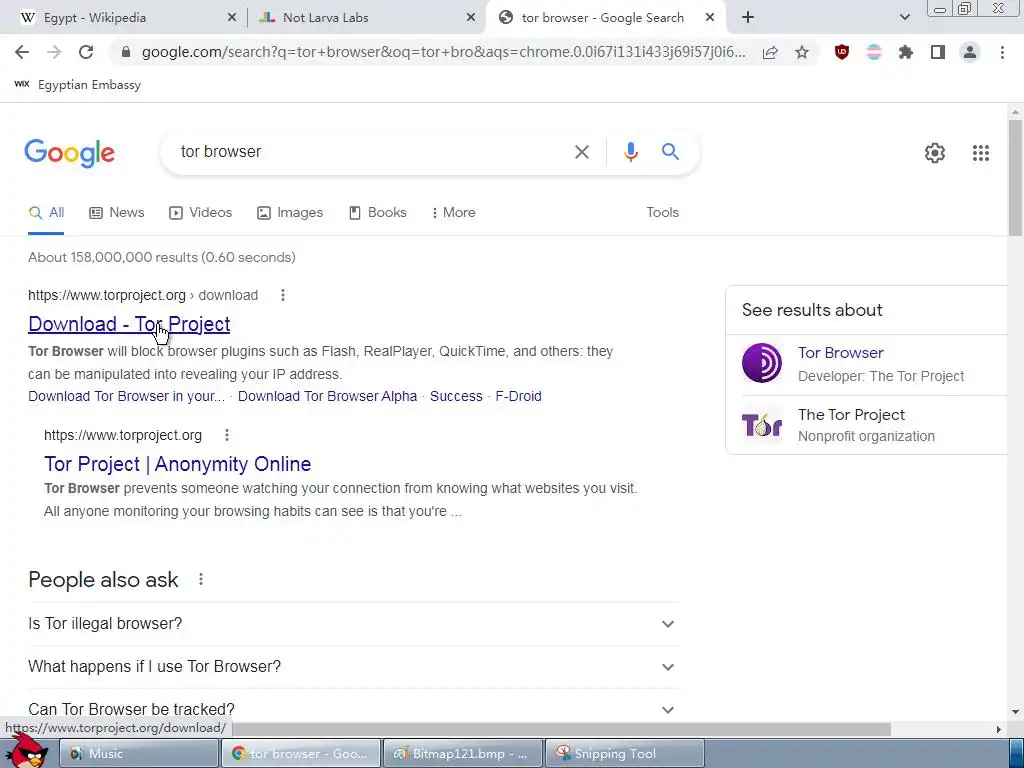Click the horizontal scrollbar at page bottom
The height and width of the screenshot is (768, 1024).
click(562, 729)
